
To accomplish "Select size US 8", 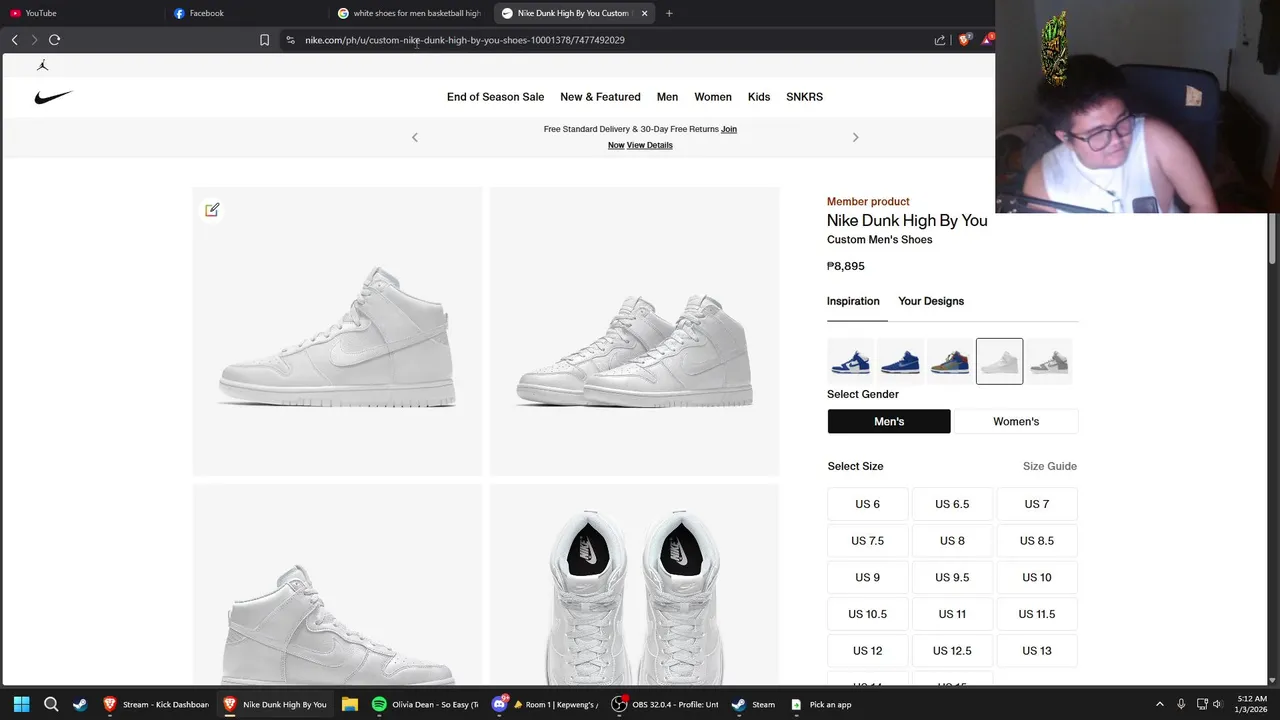I will (x=952, y=541).
